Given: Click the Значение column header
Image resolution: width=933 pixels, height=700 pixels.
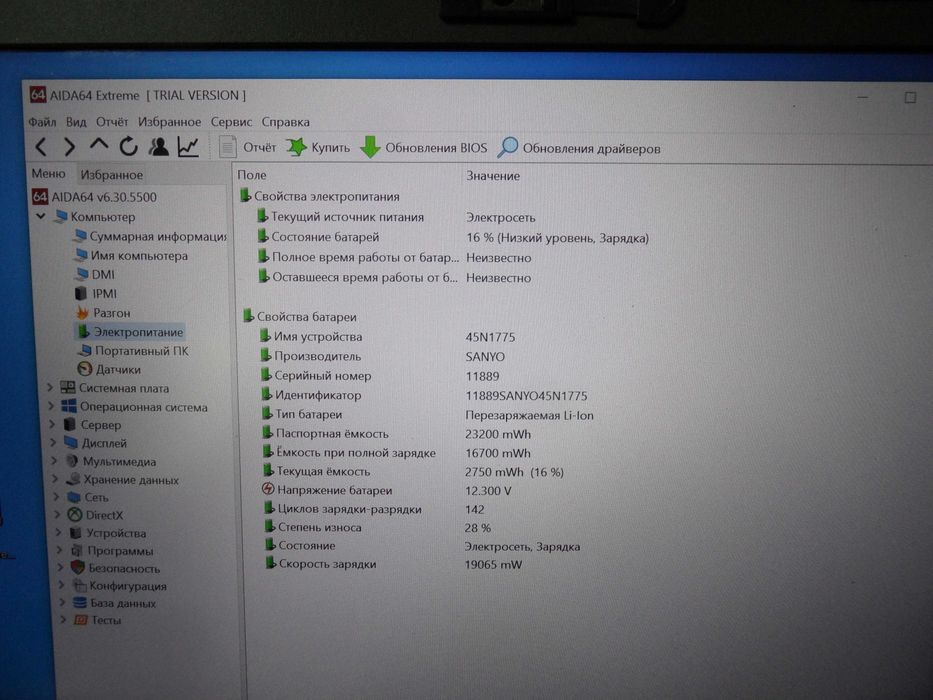Looking at the screenshot, I should point(493,176).
